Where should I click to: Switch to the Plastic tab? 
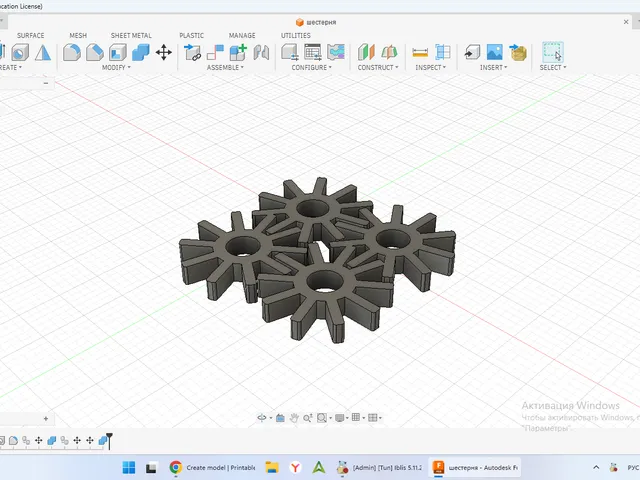(191, 36)
